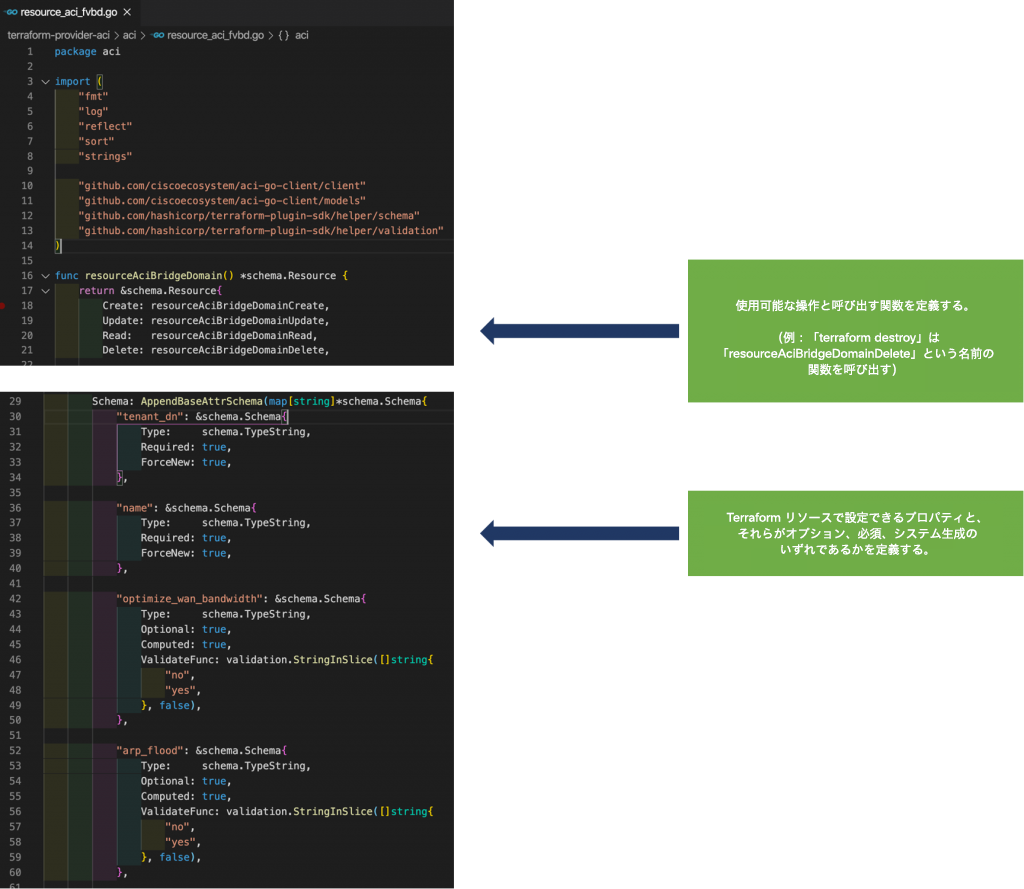Open the aci folder breadcrumb segment

129,35
